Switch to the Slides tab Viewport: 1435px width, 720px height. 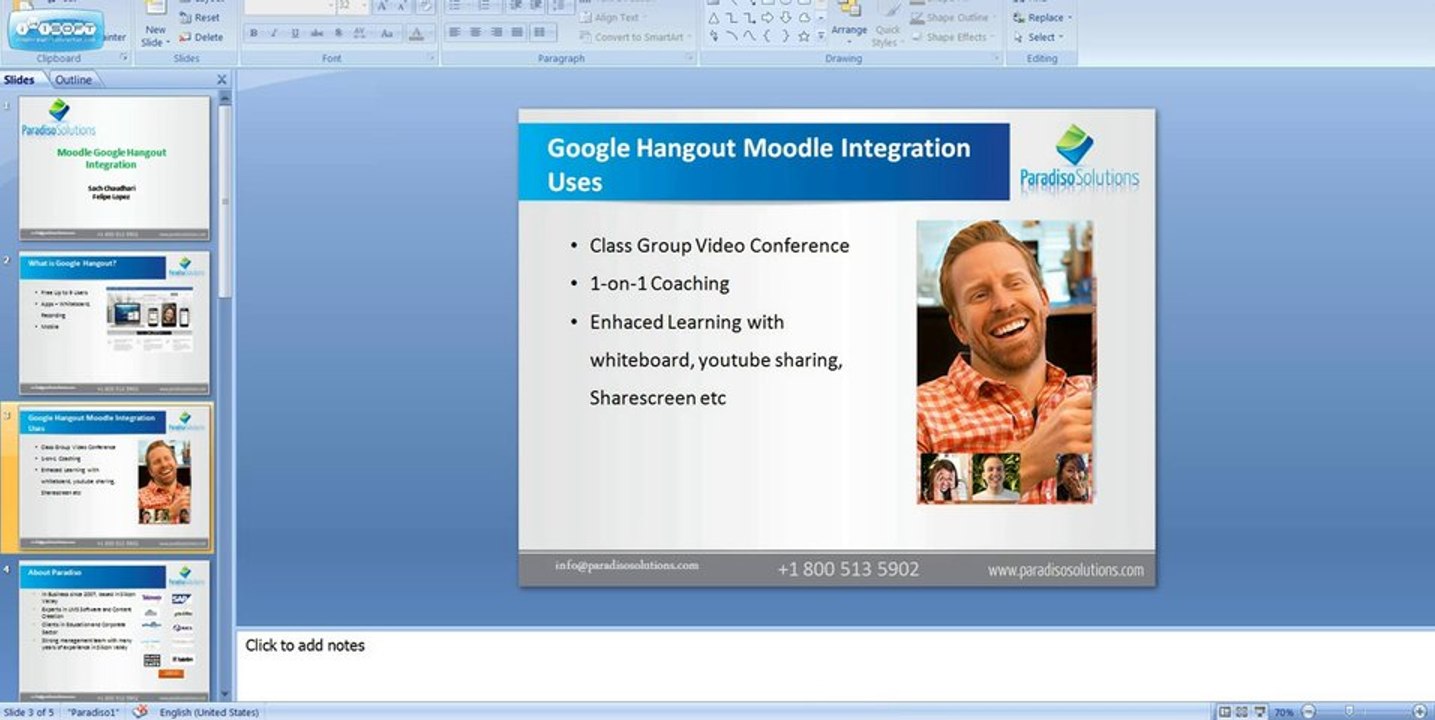coord(19,80)
